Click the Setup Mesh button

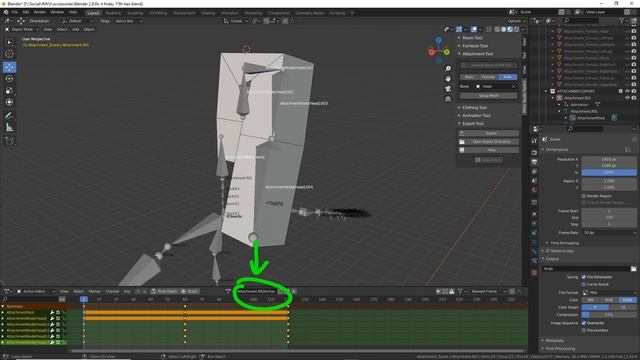[489, 96]
